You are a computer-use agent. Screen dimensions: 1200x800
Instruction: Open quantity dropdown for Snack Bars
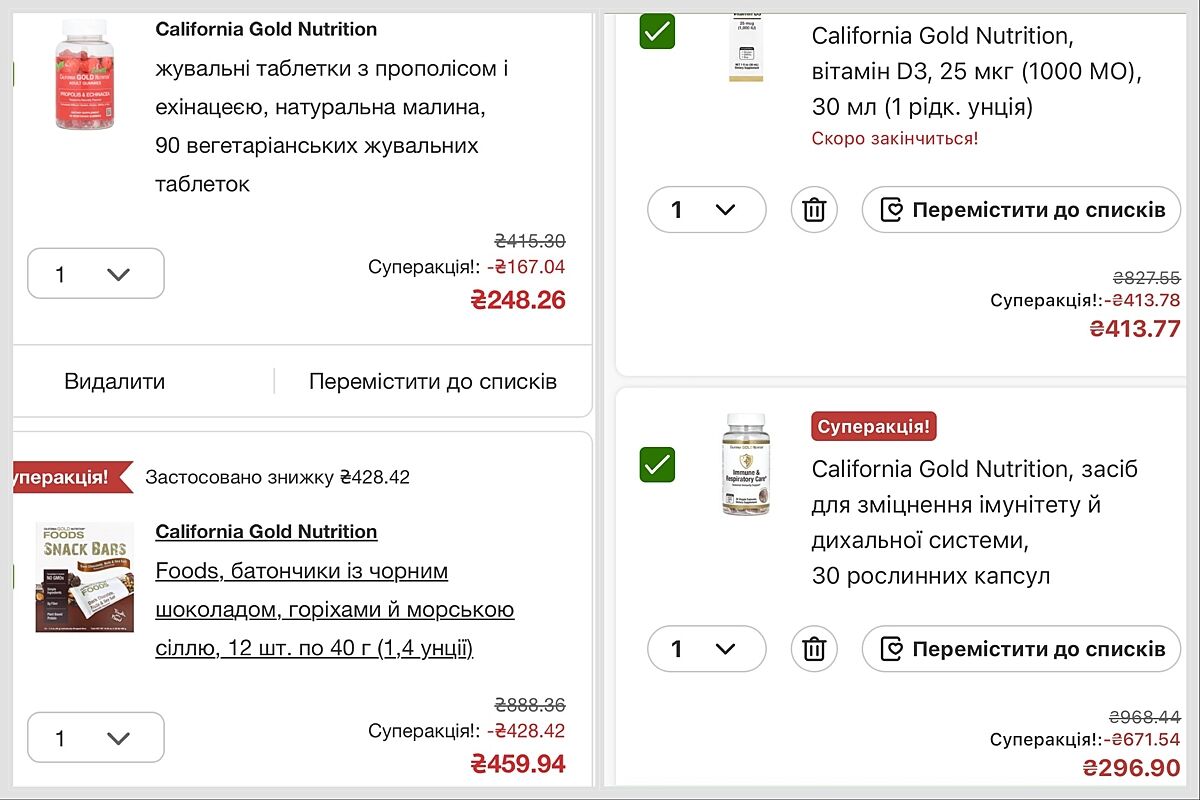point(96,738)
